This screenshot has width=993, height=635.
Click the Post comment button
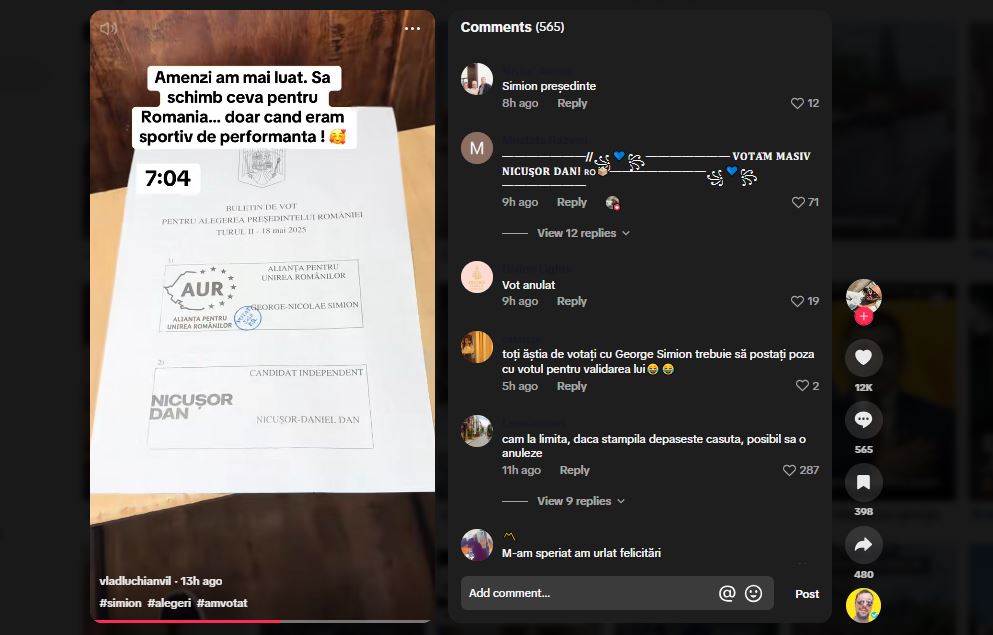[807, 594]
